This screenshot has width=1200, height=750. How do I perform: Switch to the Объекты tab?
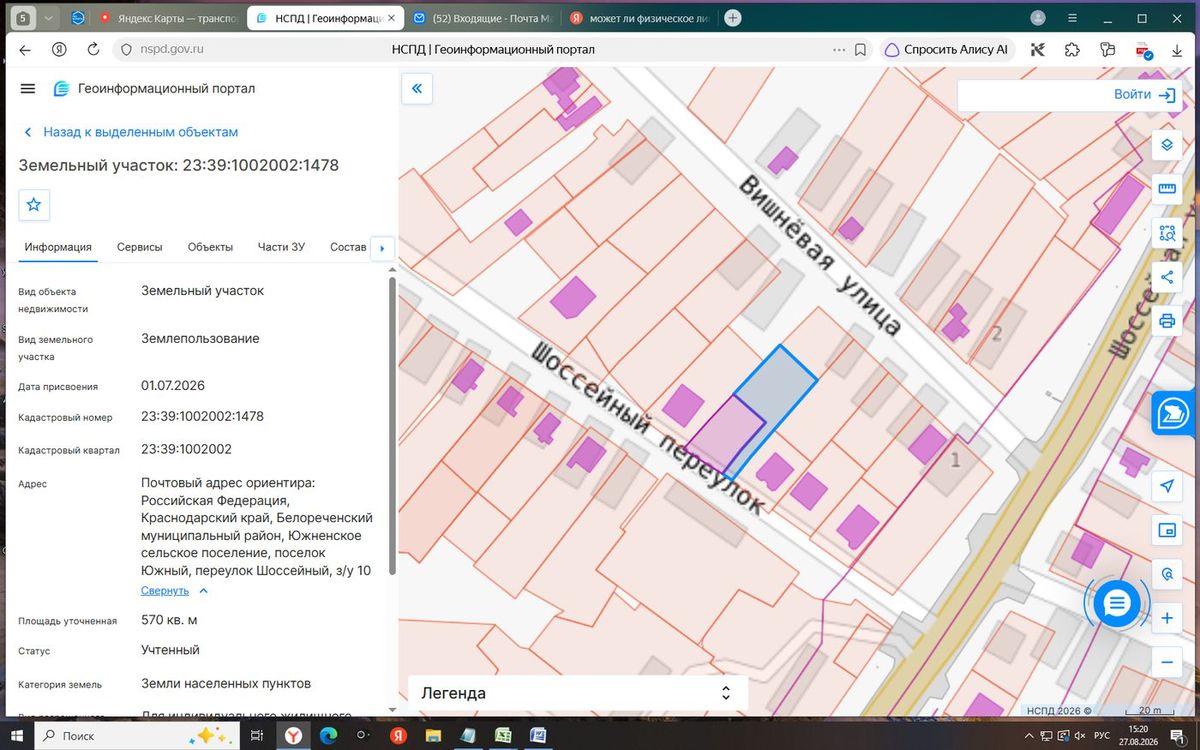tap(210, 247)
